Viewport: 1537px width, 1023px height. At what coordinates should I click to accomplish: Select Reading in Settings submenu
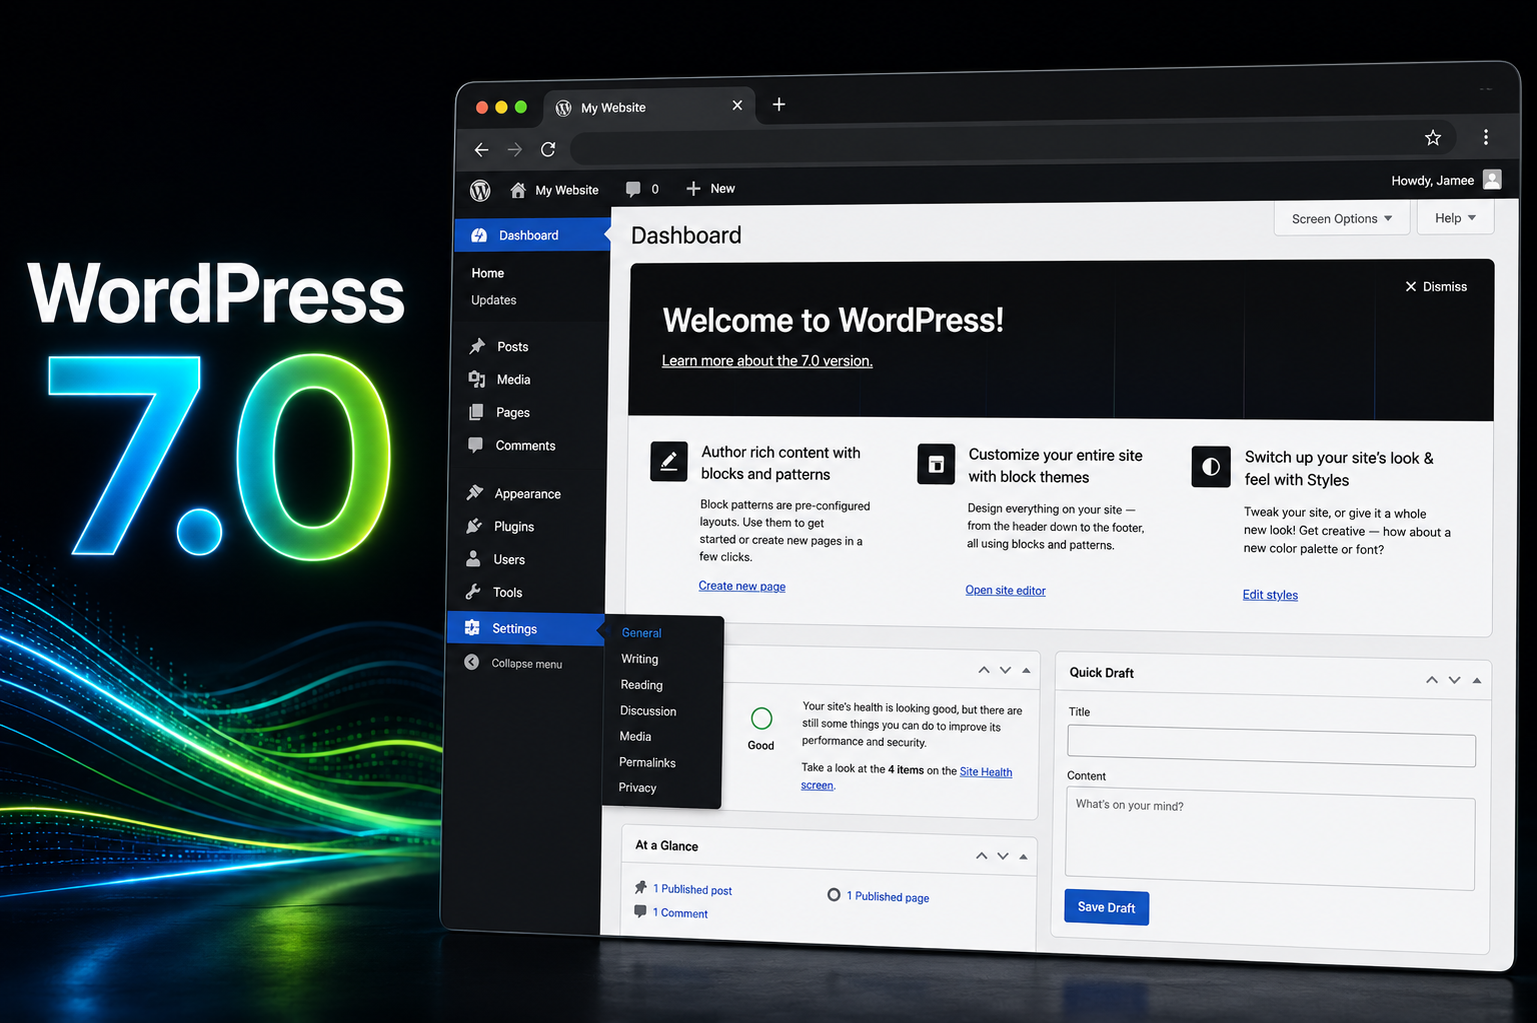pyautogui.click(x=641, y=685)
